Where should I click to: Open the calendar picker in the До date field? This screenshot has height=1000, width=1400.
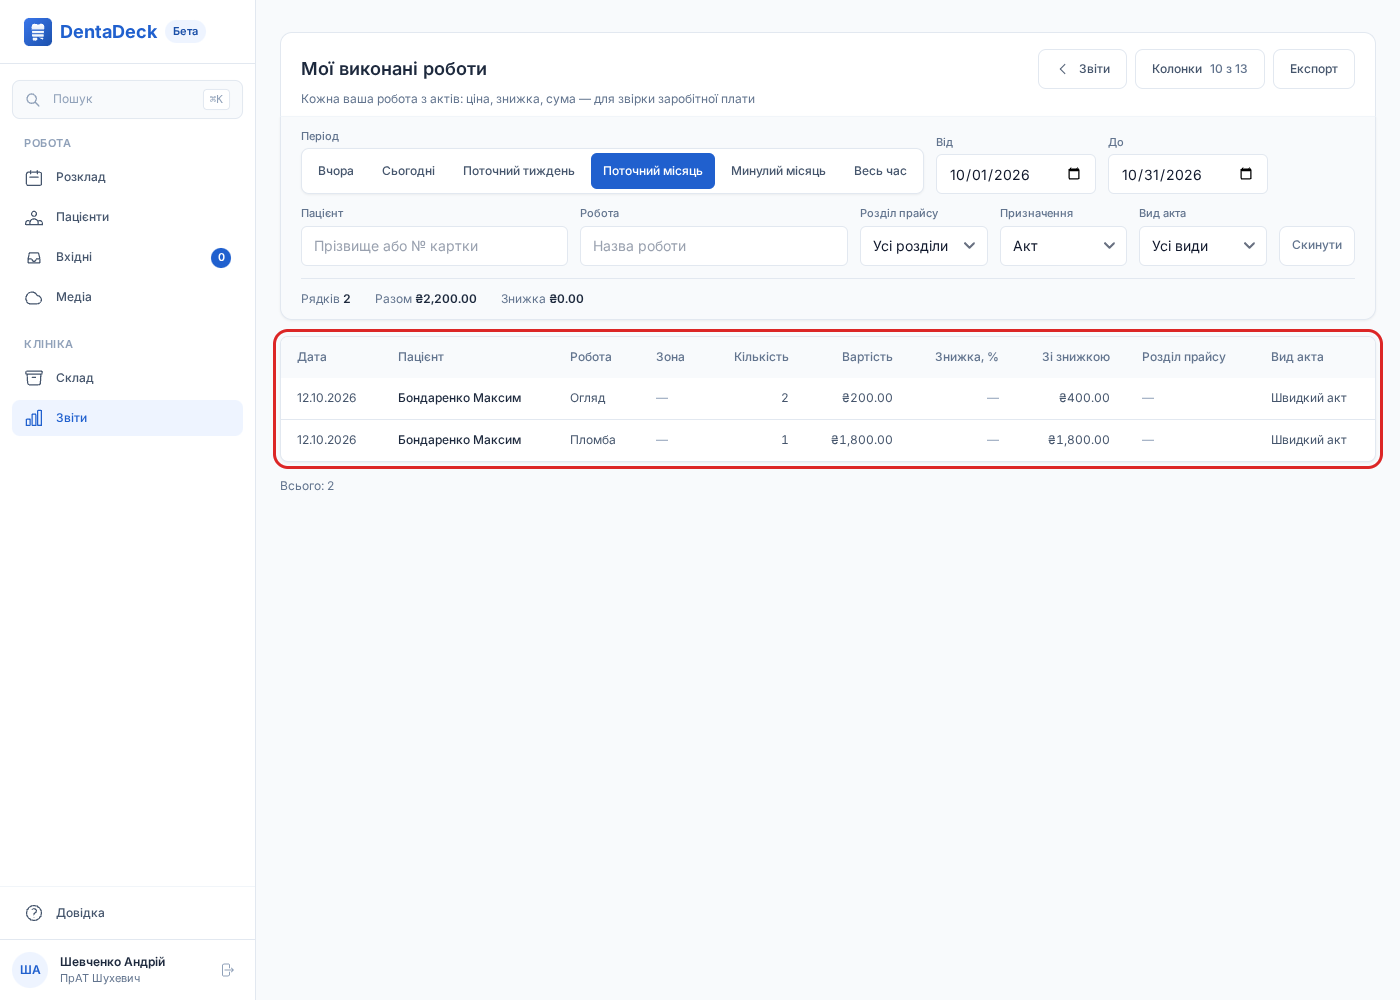(x=1246, y=174)
